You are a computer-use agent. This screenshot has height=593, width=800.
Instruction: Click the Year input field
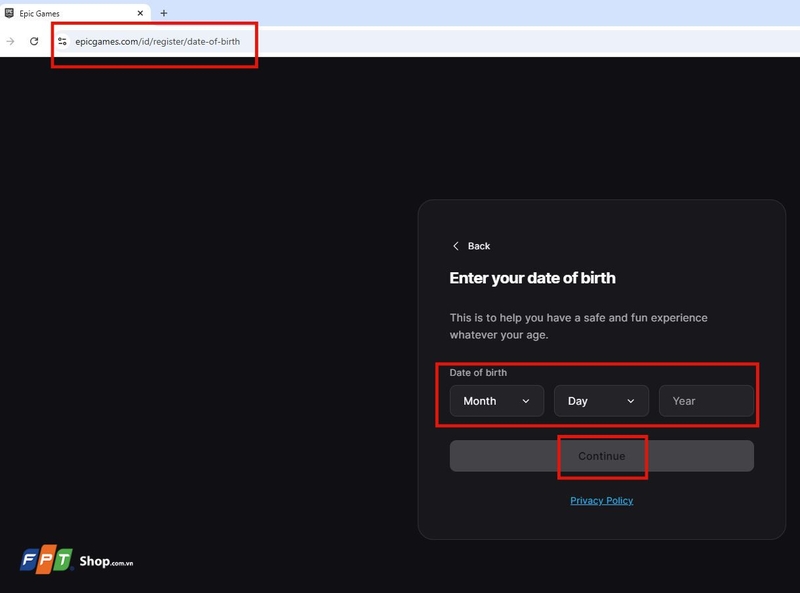coord(706,401)
